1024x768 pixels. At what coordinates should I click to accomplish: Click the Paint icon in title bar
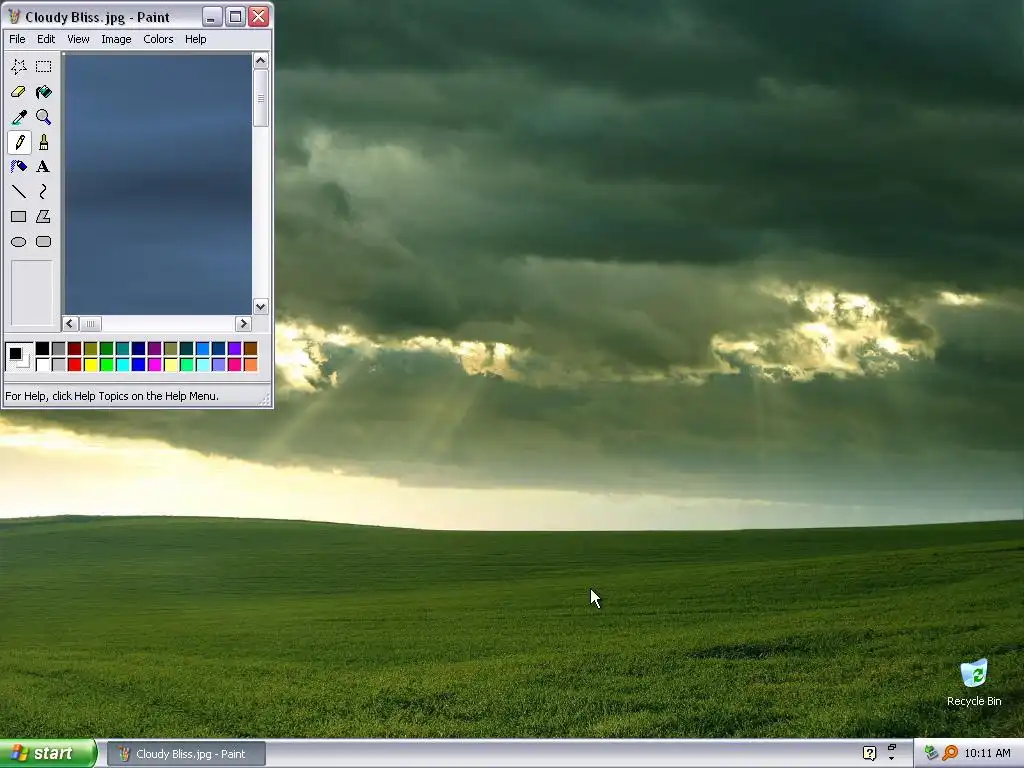pos(14,17)
